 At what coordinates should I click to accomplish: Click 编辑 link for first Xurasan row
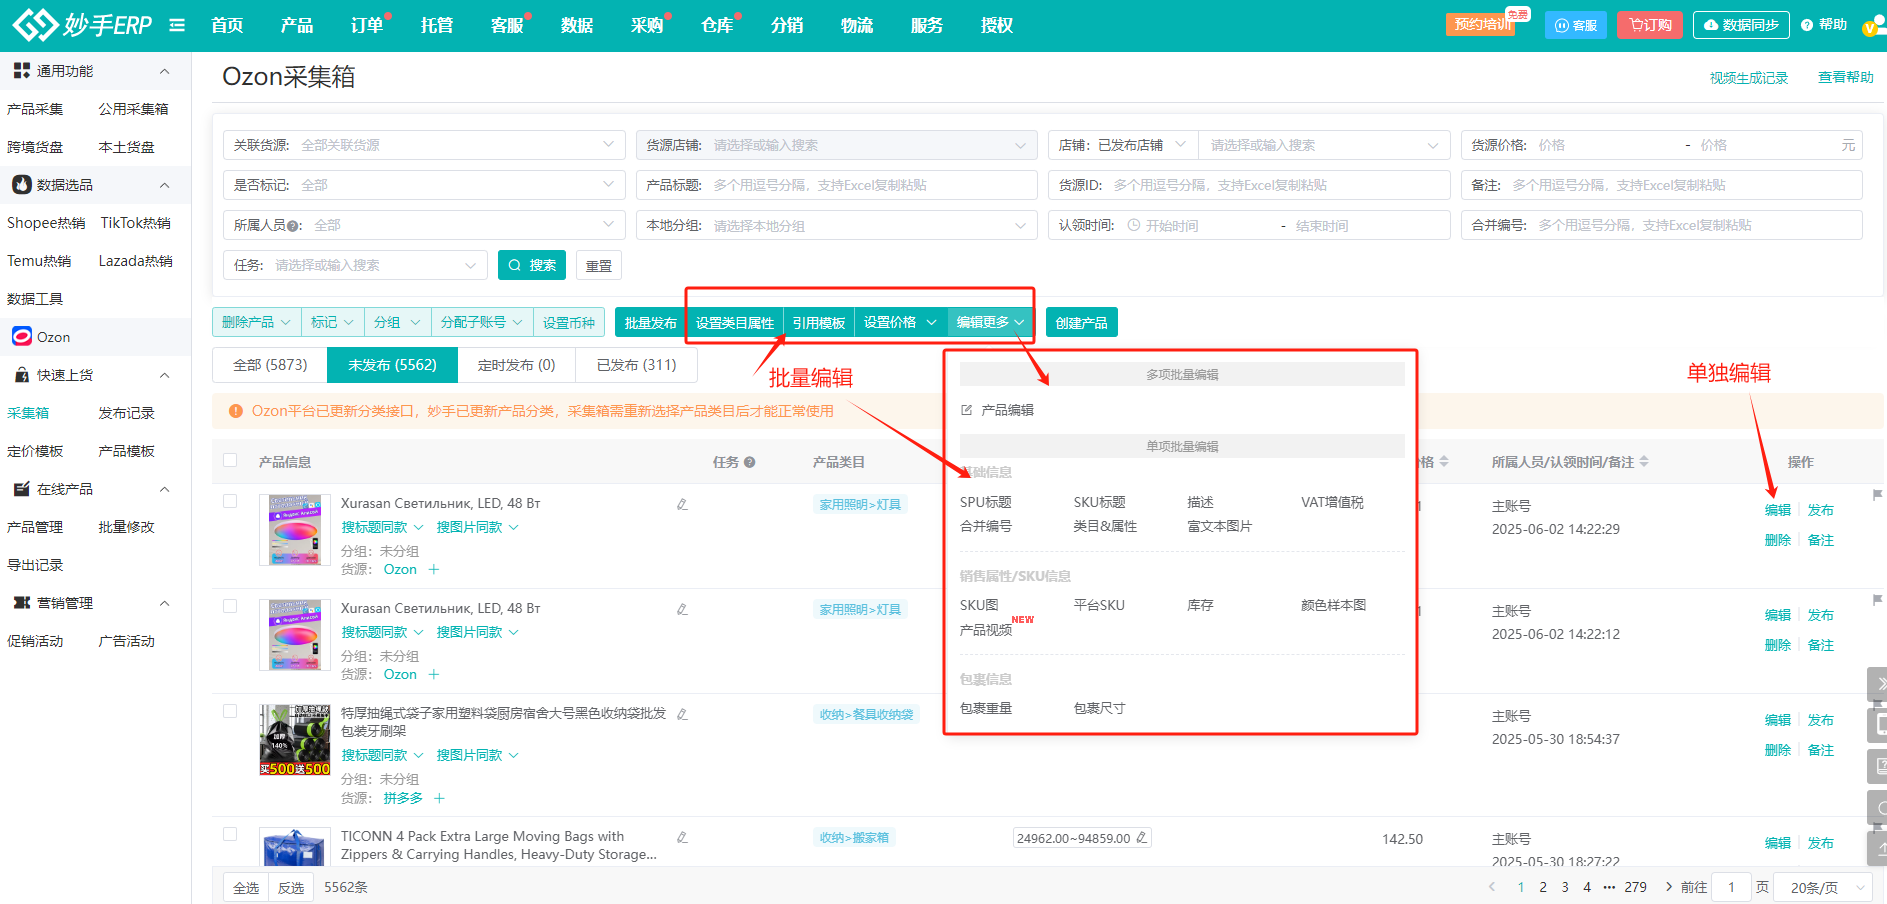1778,510
